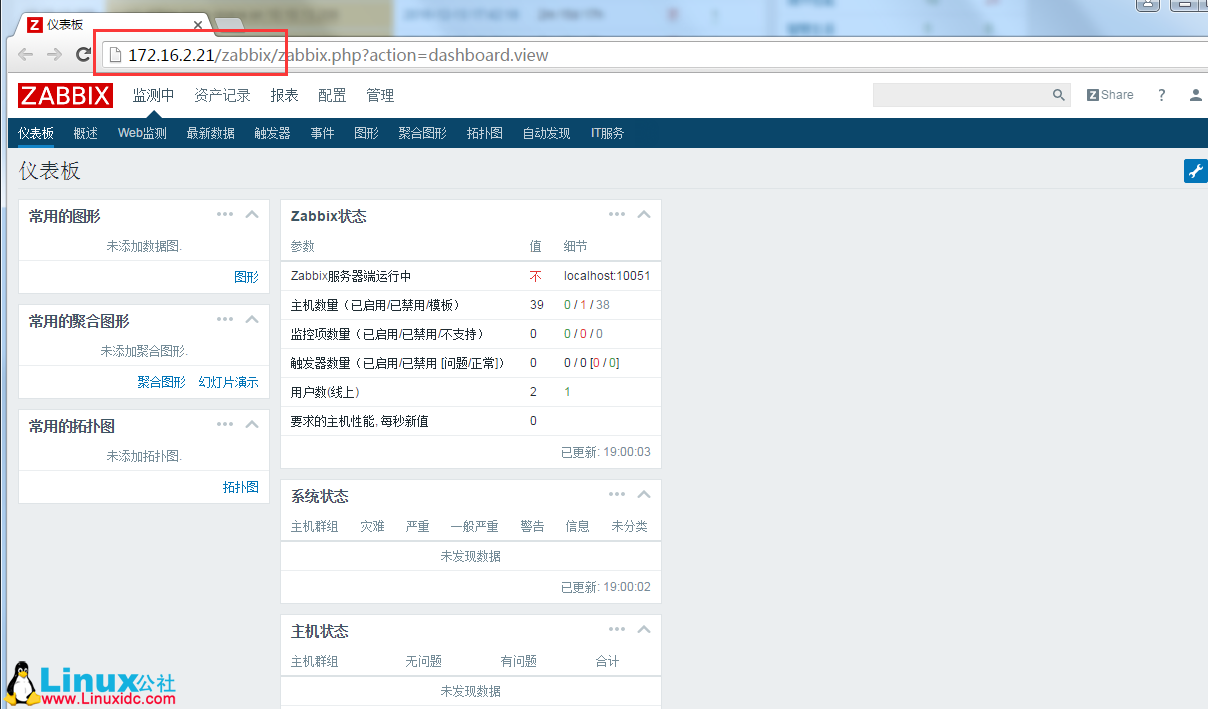Viewport: 1208px width, 709px height.
Task: Open the 系统状态 widget menu dots
Action: click(616, 494)
